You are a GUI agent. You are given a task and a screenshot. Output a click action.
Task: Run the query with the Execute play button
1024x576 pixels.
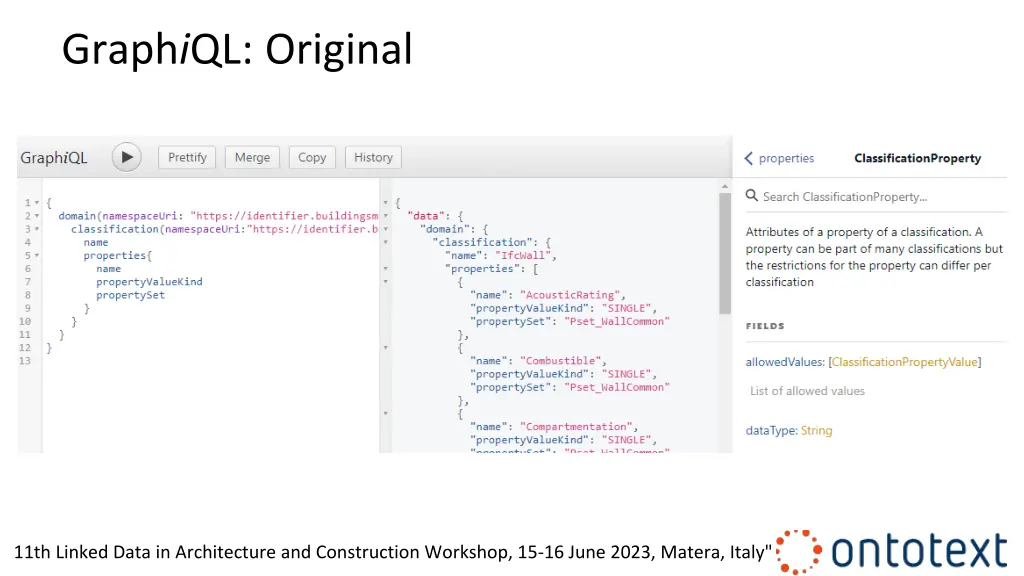[127, 157]
